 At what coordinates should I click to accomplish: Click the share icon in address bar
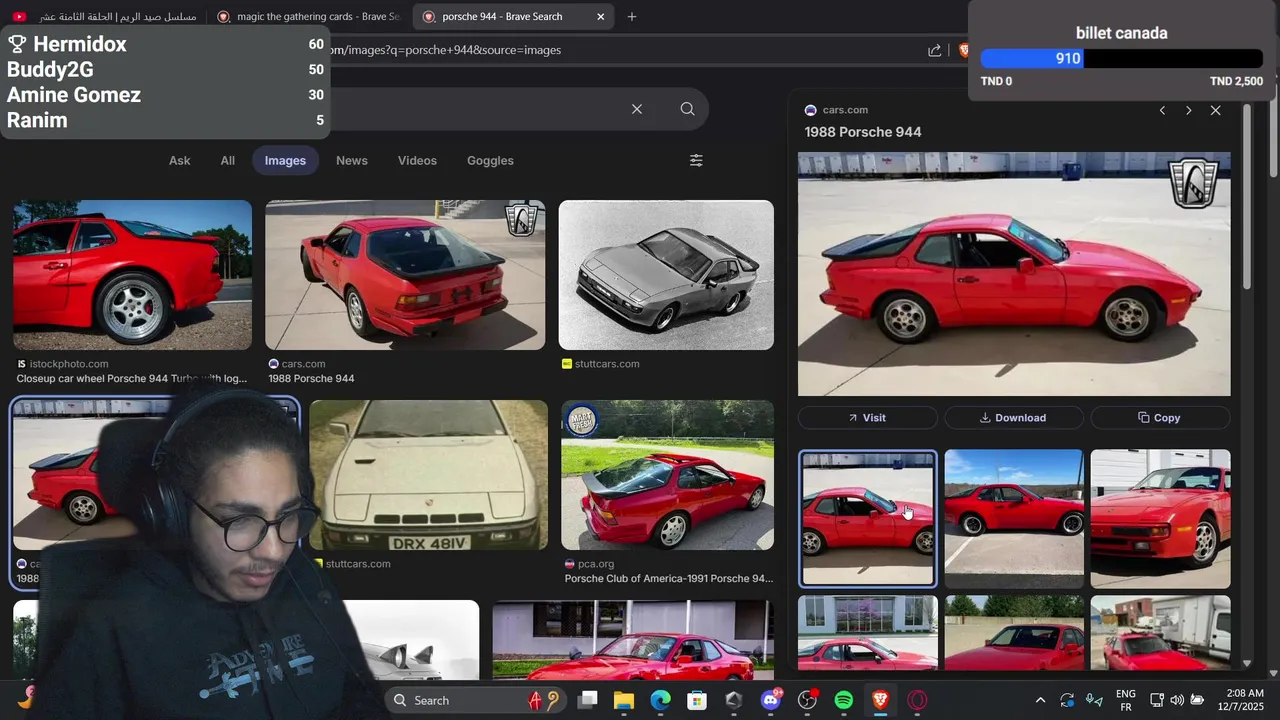[x=934, y=50]
